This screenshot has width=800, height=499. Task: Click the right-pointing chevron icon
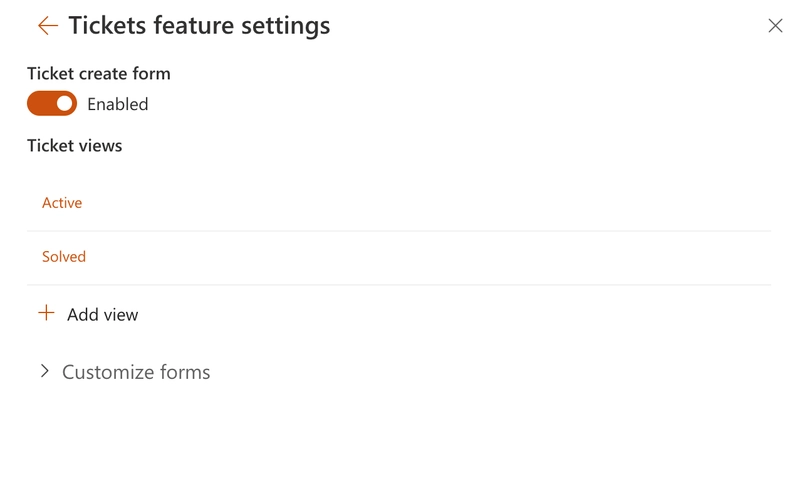tap(44, 371)
